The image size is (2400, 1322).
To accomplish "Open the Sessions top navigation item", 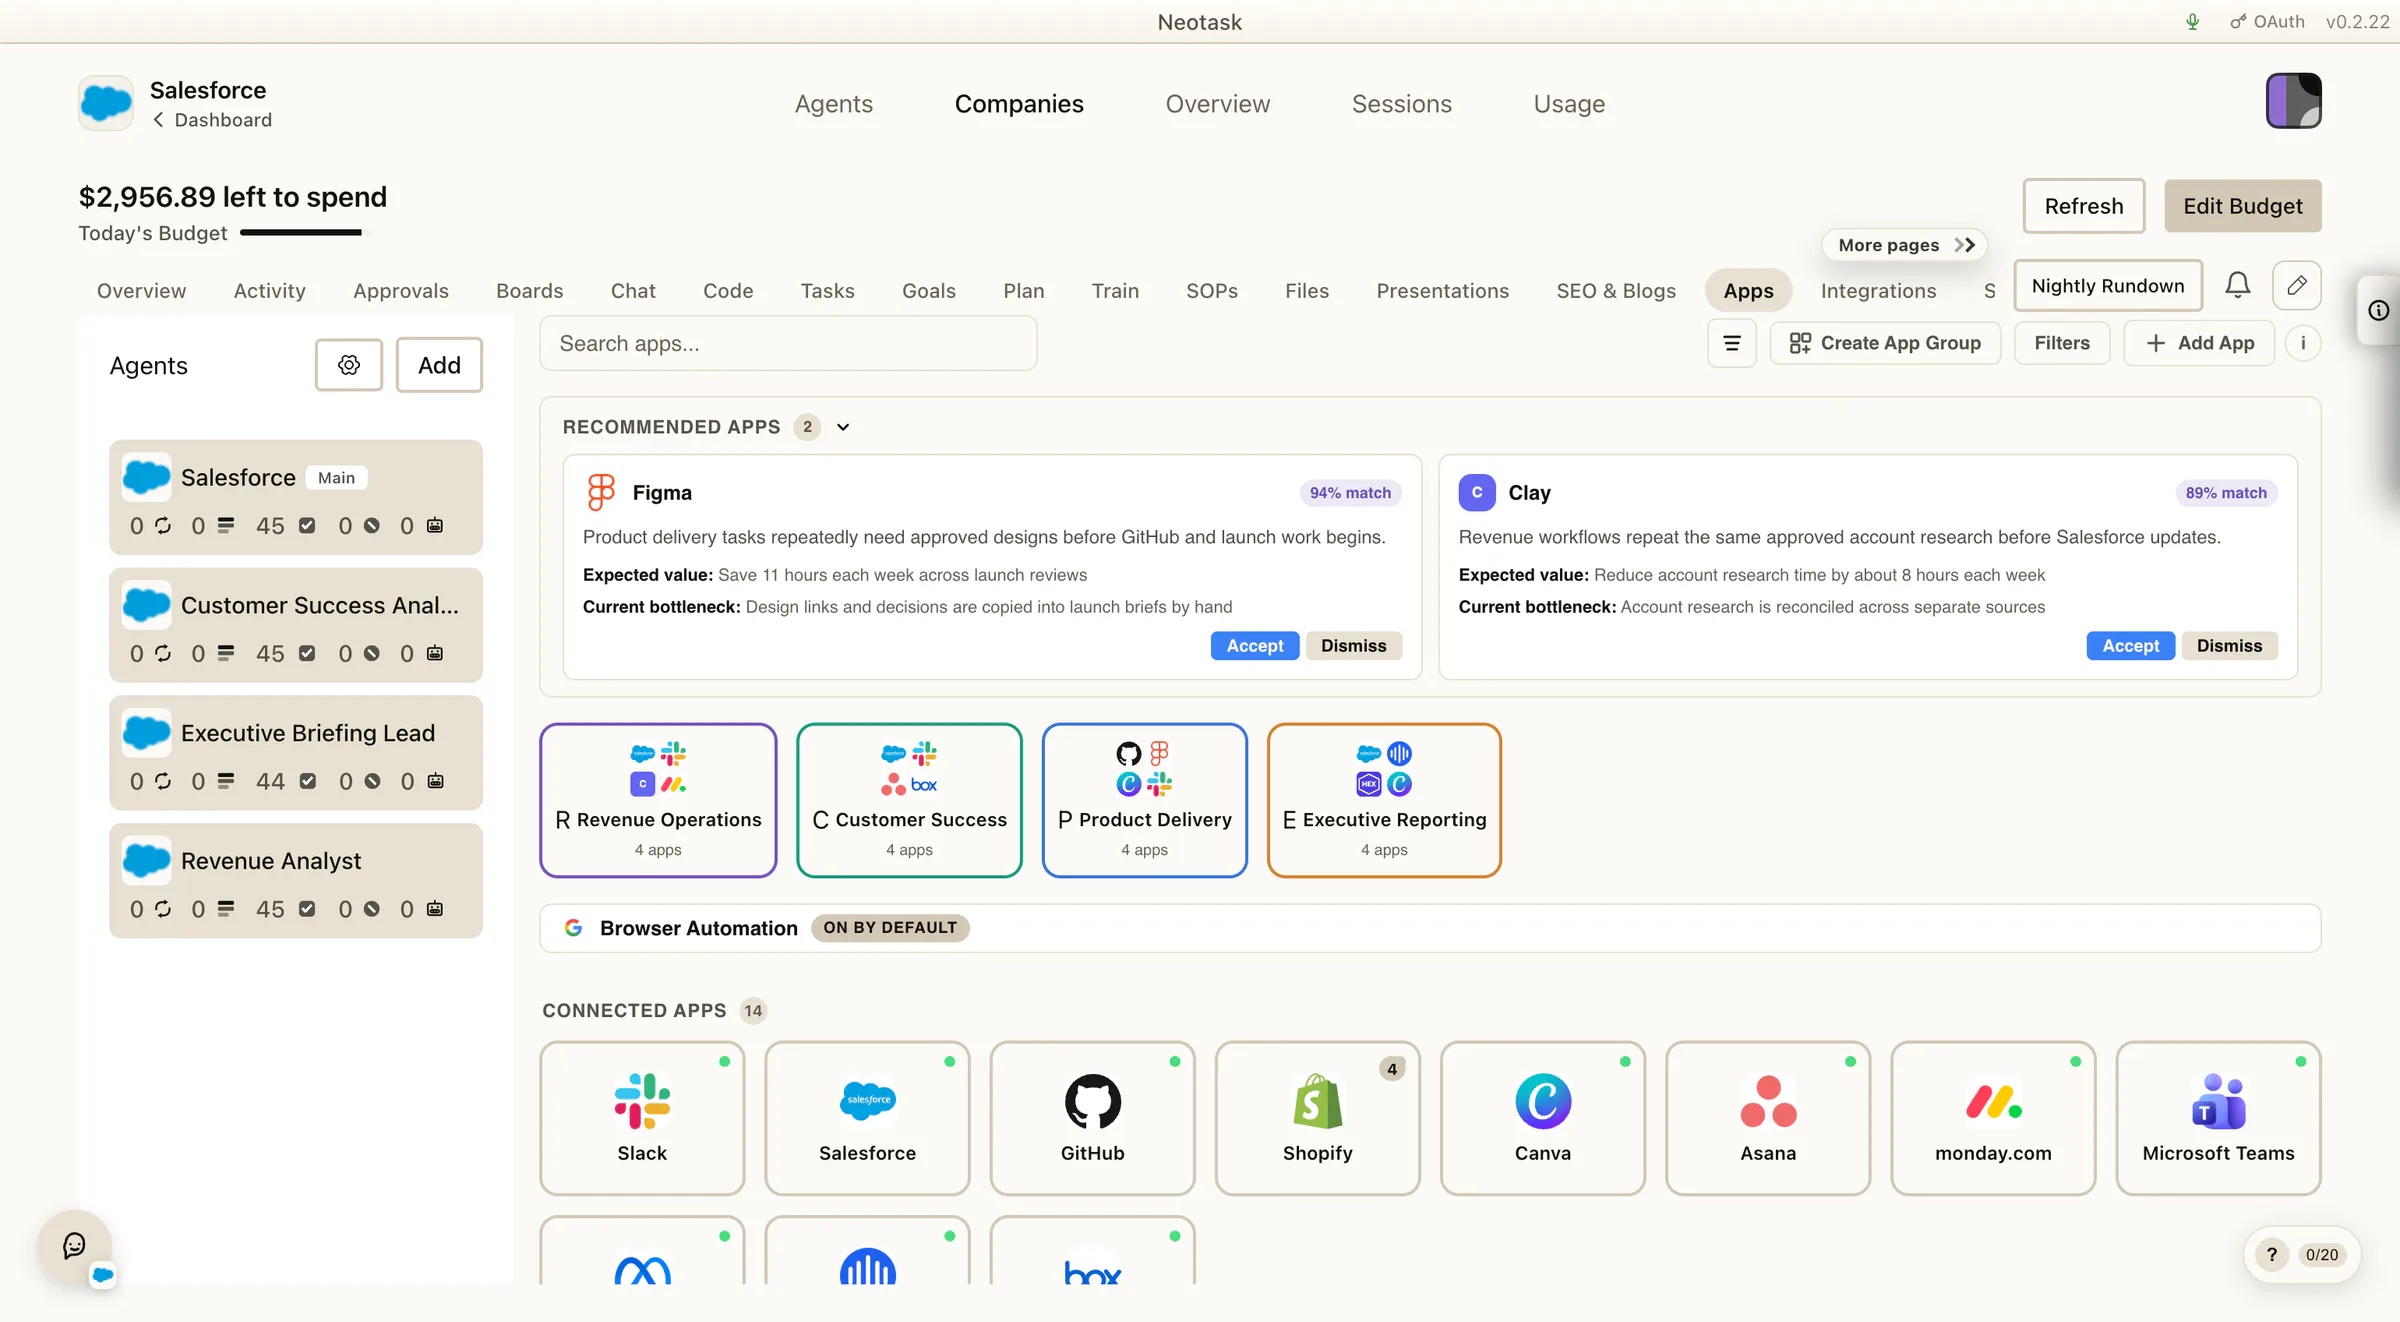I will pyautogui.click(x=1401, y=104).
